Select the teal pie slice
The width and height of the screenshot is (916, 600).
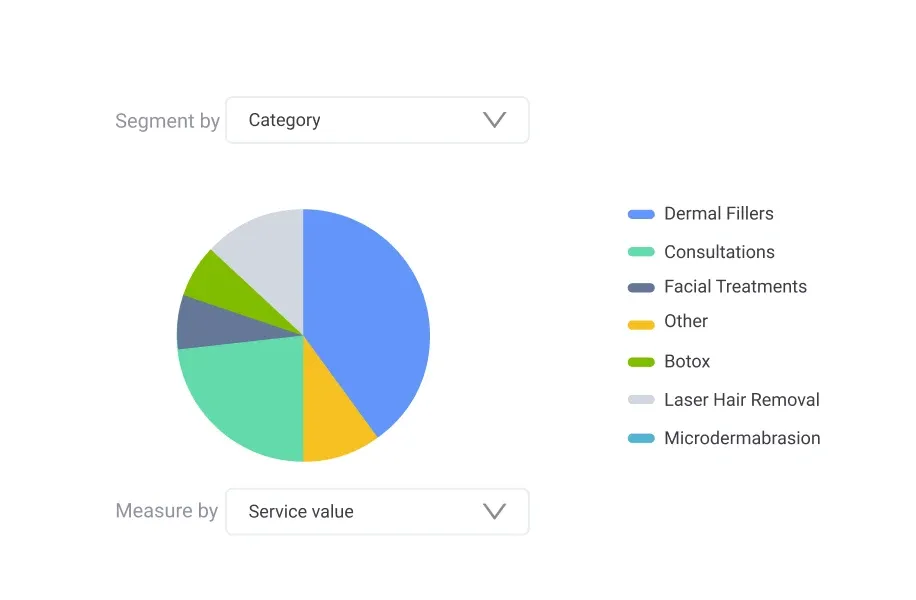pyautogui.click(x=245, y=395)
